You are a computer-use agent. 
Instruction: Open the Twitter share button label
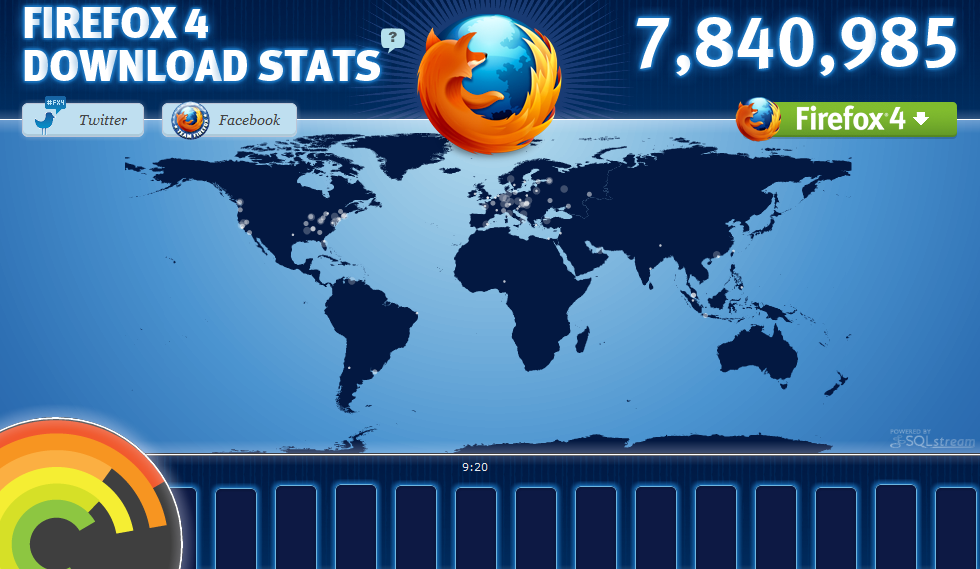pos(103,120)
